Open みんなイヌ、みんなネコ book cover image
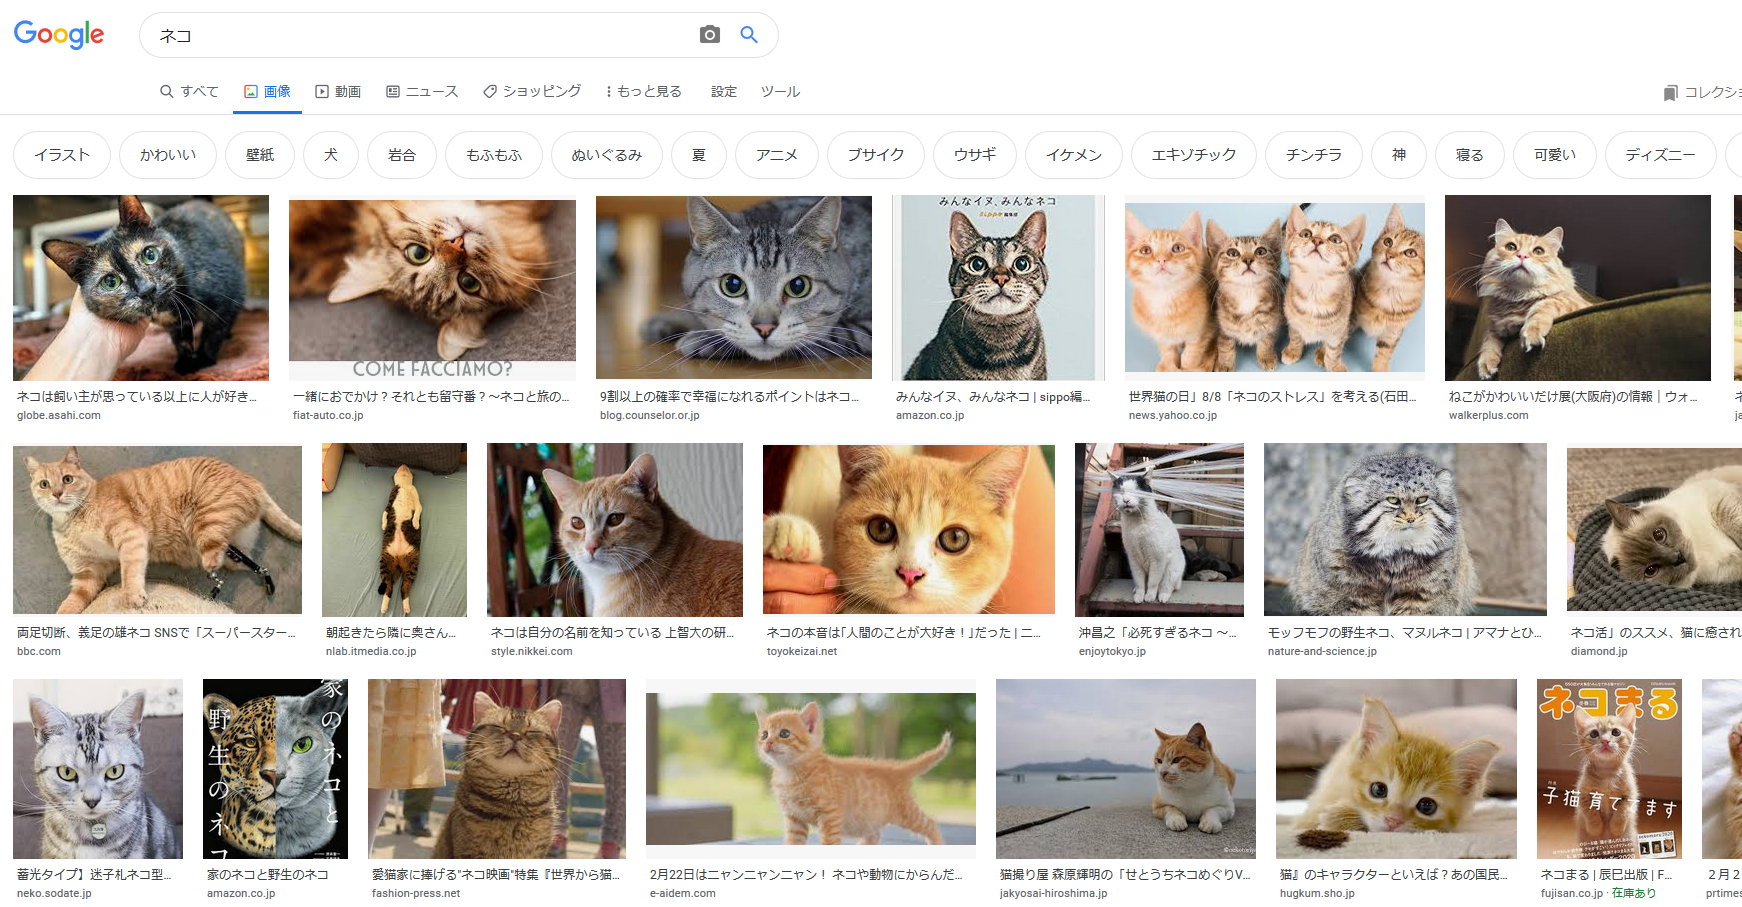Viewport: 1742px width, 907px height. [998, 288]
